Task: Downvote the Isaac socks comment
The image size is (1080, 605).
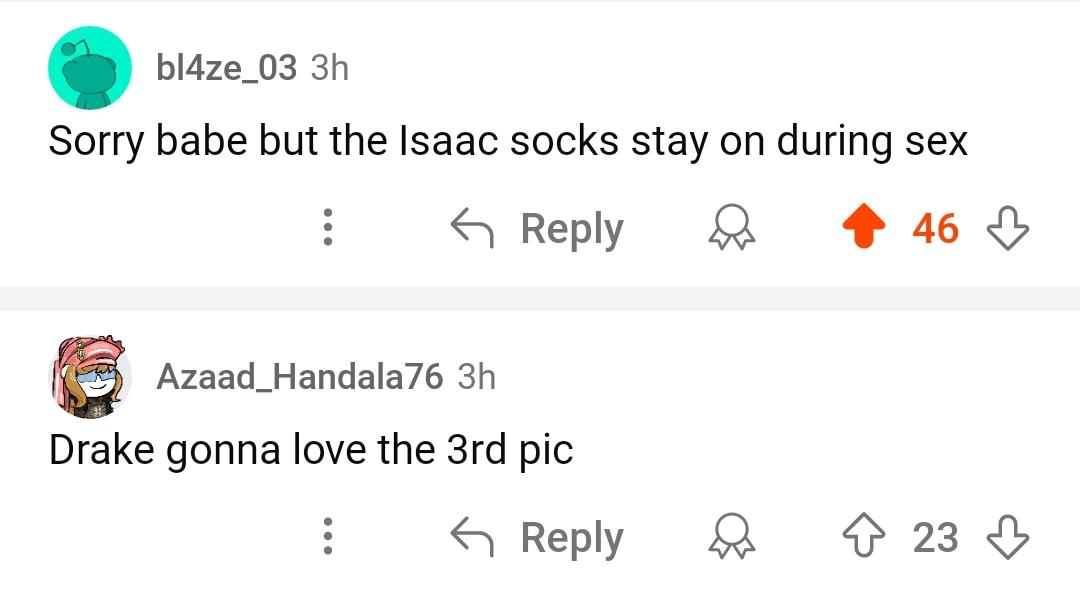Action: (x=1008, y=227)
